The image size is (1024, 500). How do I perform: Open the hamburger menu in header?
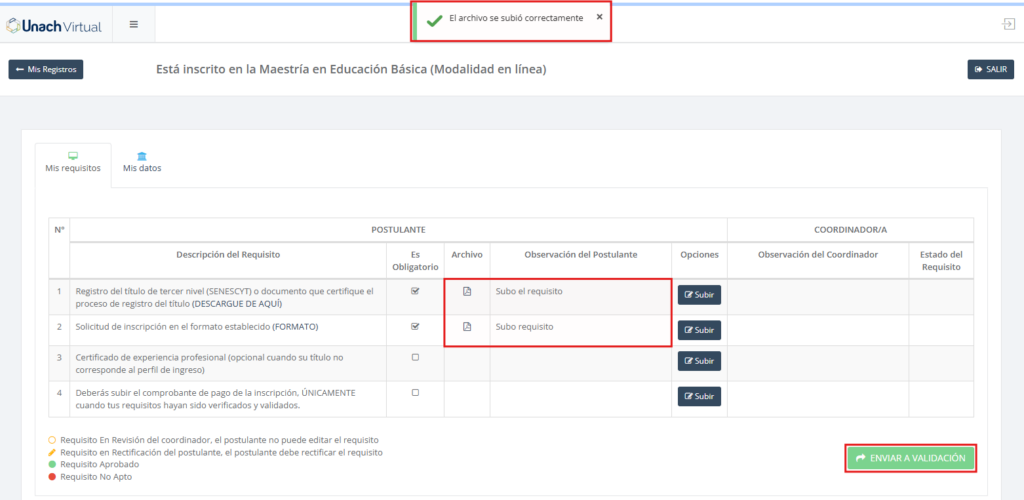(134, 25)
